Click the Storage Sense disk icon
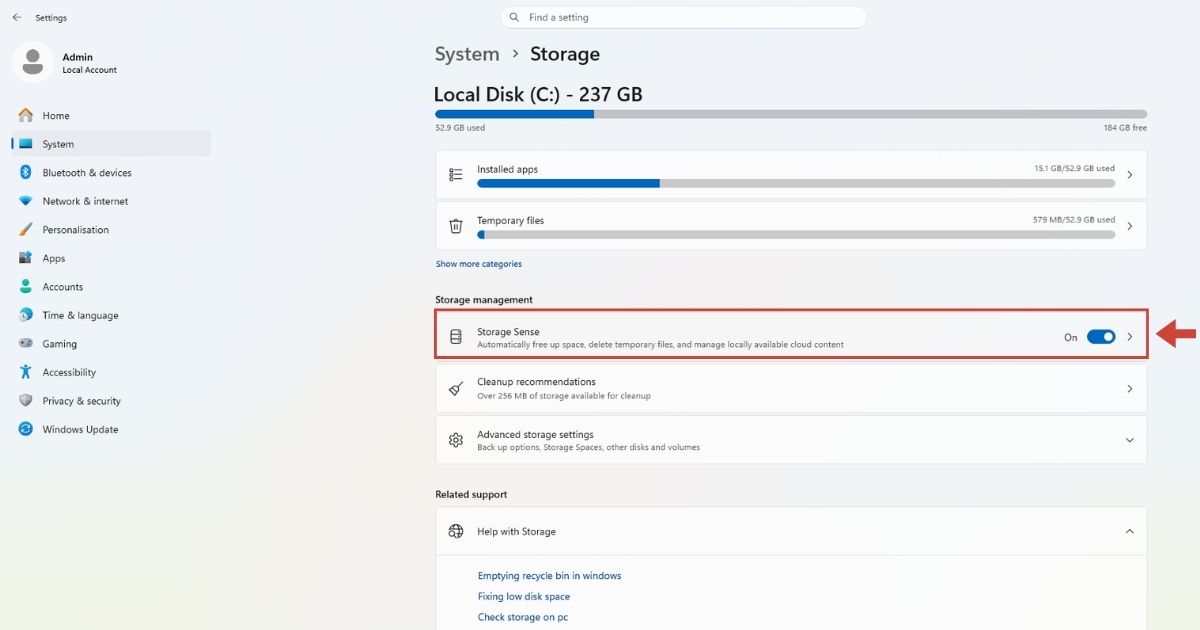1200x630 pixels. (456, 337)
